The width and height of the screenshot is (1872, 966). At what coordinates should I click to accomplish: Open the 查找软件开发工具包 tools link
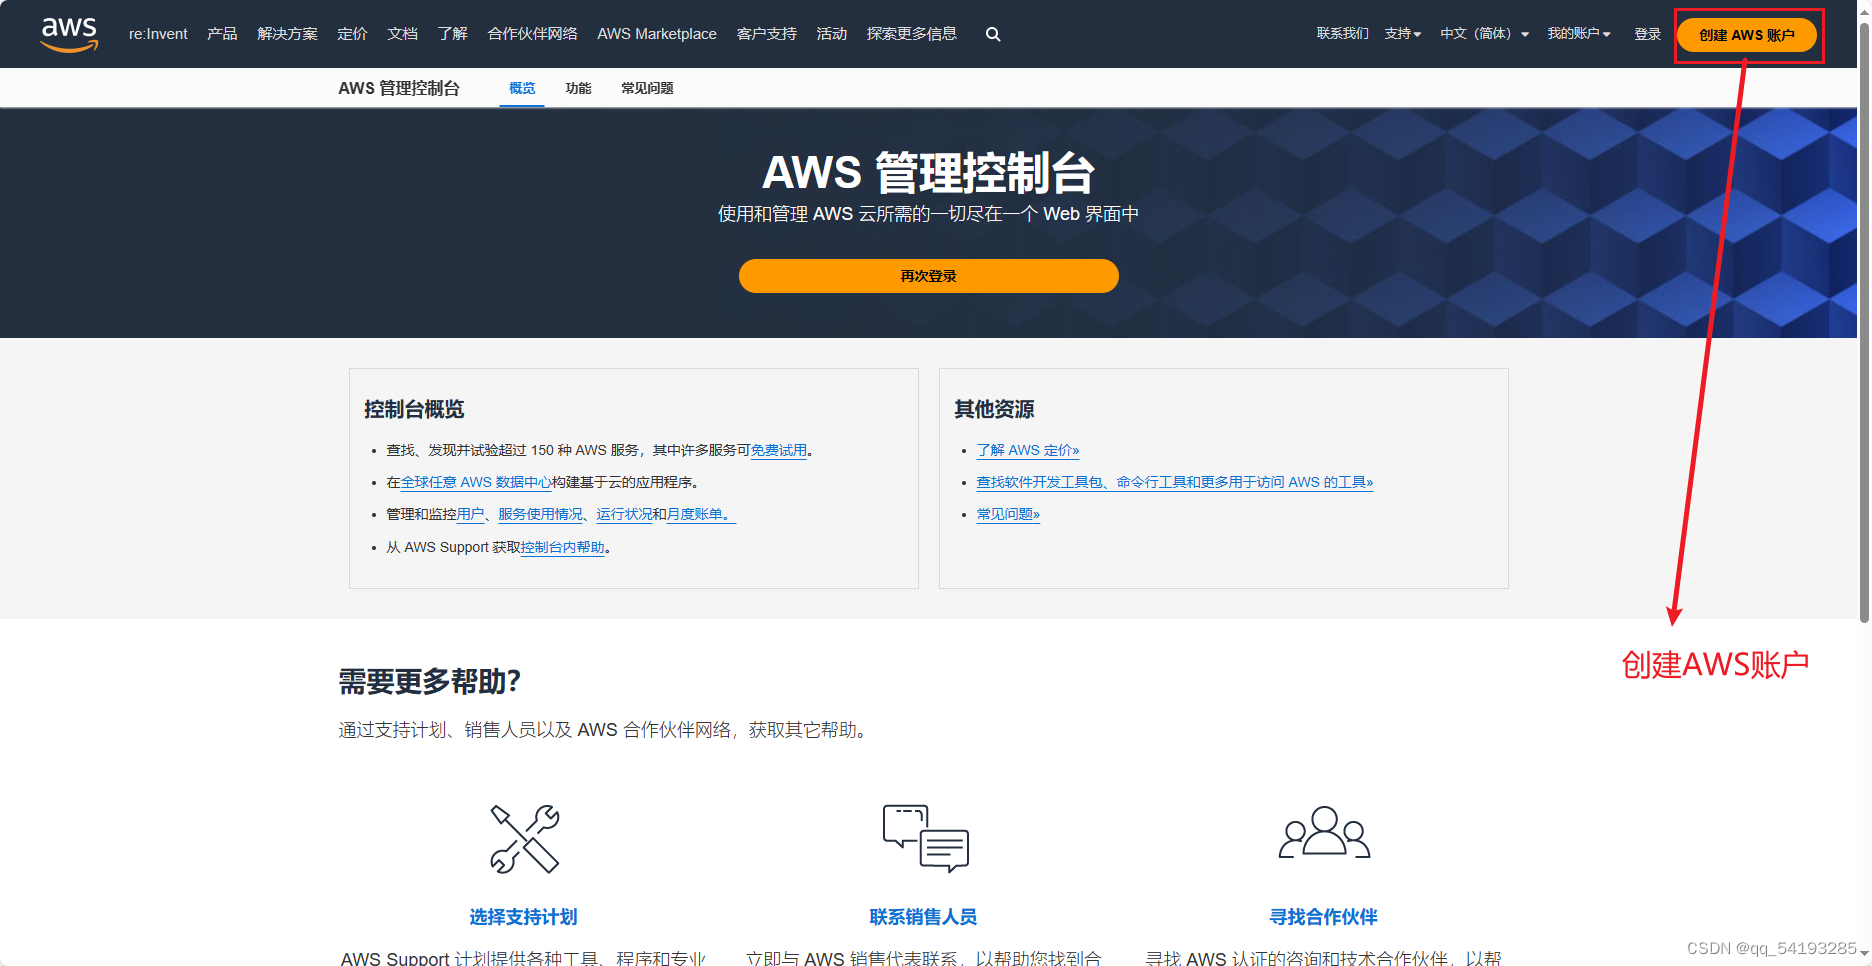(x=1175, y=482)
